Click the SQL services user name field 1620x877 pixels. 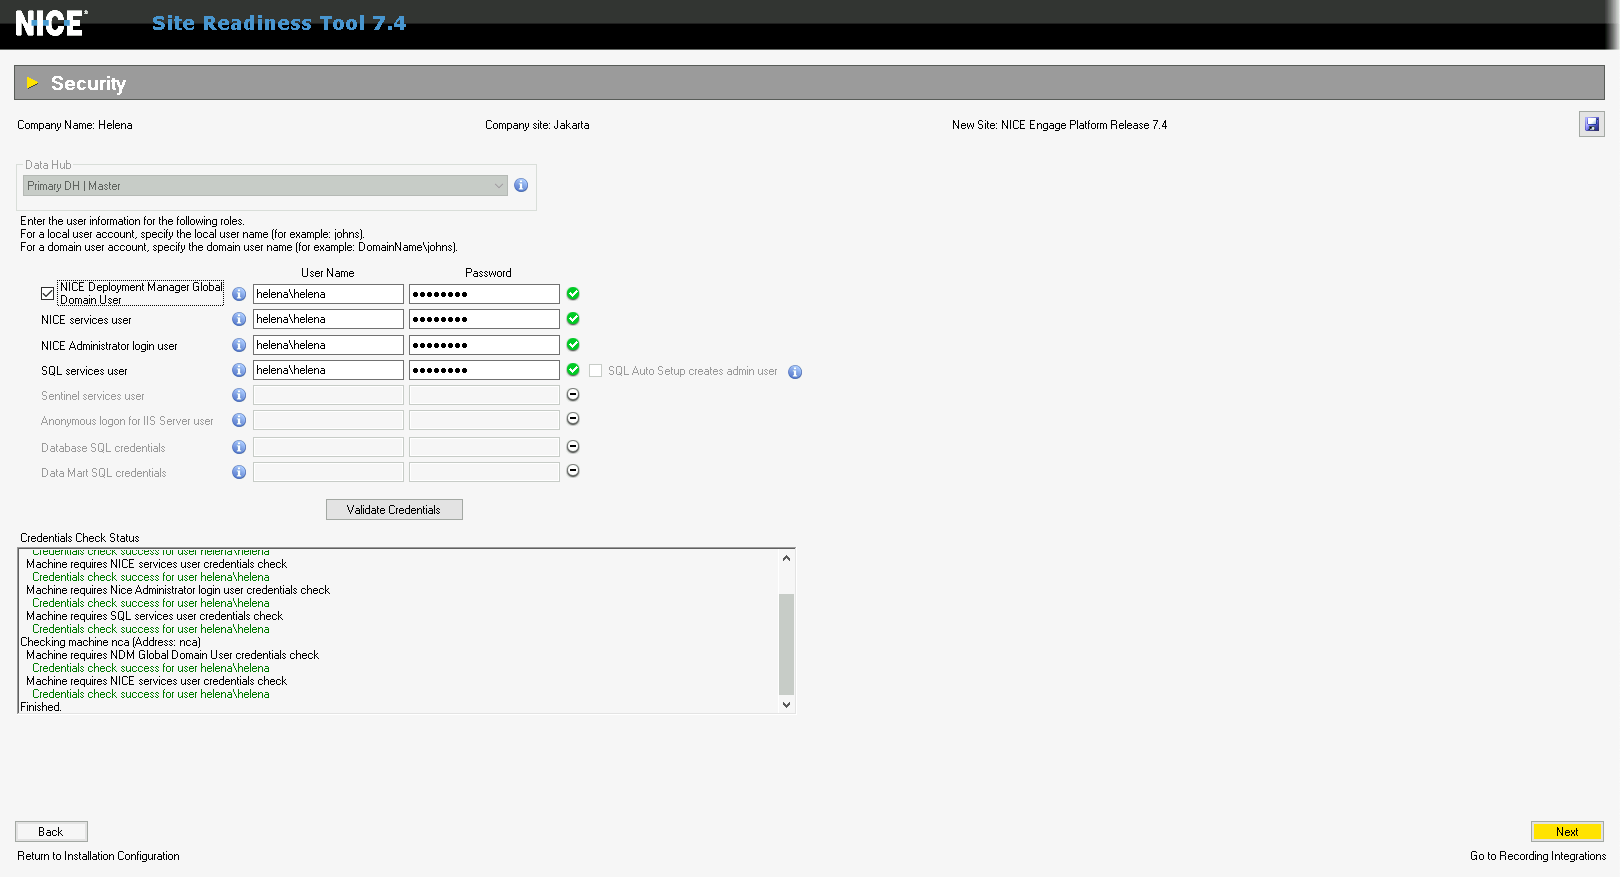tap(327, 370)
